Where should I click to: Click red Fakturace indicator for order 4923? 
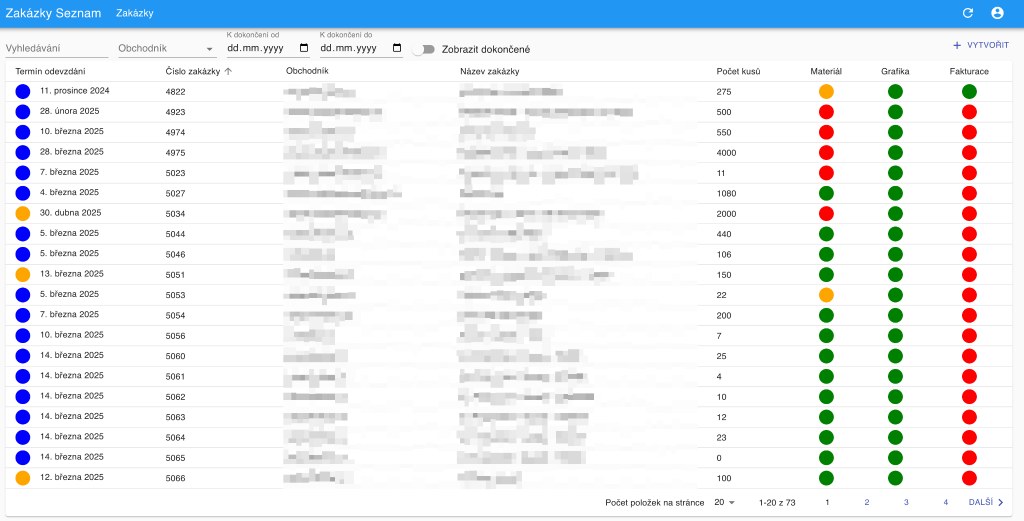point(969,112)
